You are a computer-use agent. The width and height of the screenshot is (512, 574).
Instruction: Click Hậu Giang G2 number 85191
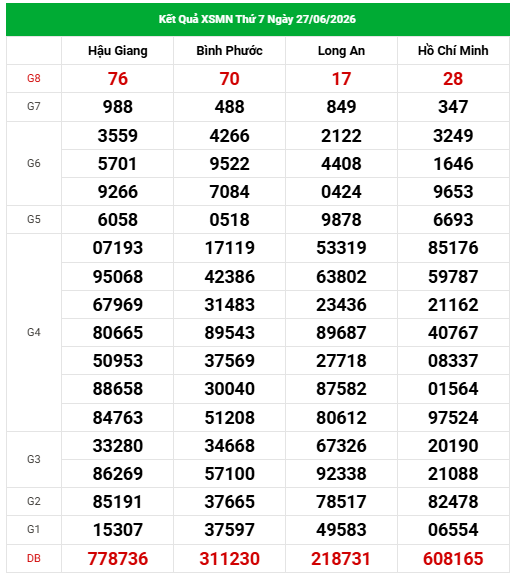(117, 502)
